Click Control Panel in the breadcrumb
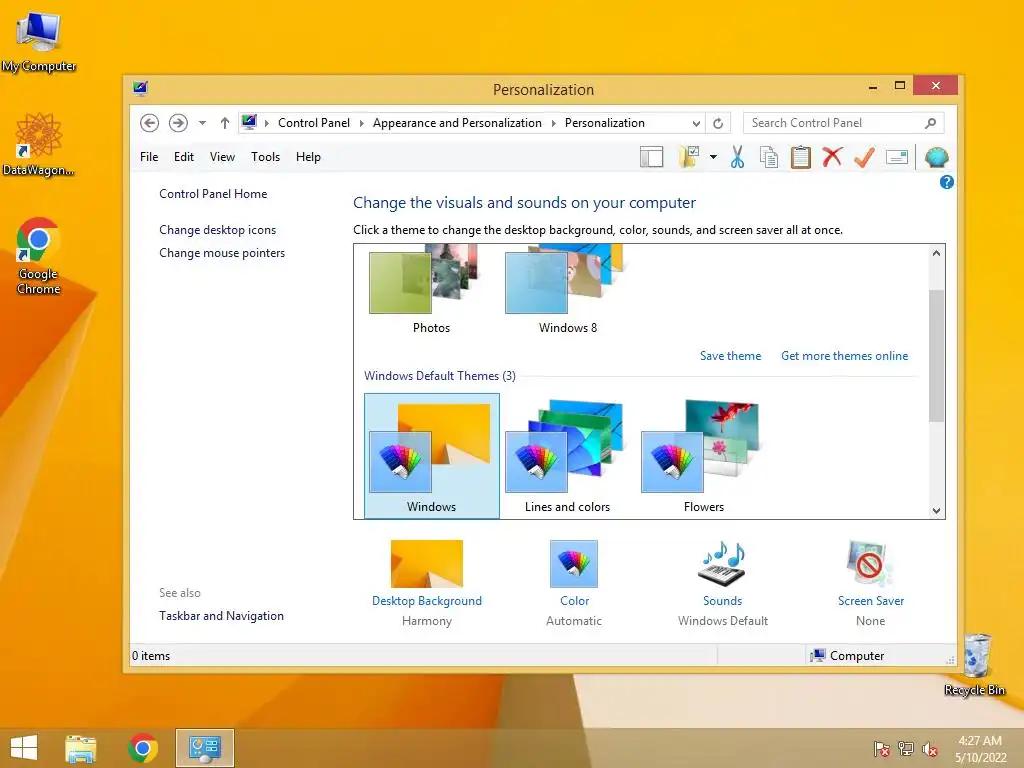The image size is (1024, 768). pyautogui.click(x=313, y=123)
